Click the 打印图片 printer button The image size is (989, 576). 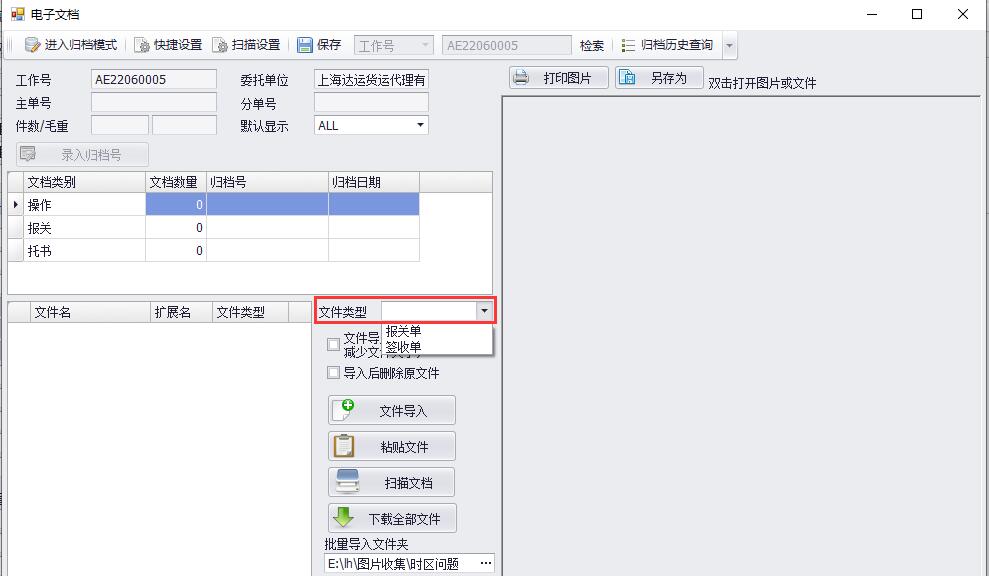(559, 78)
